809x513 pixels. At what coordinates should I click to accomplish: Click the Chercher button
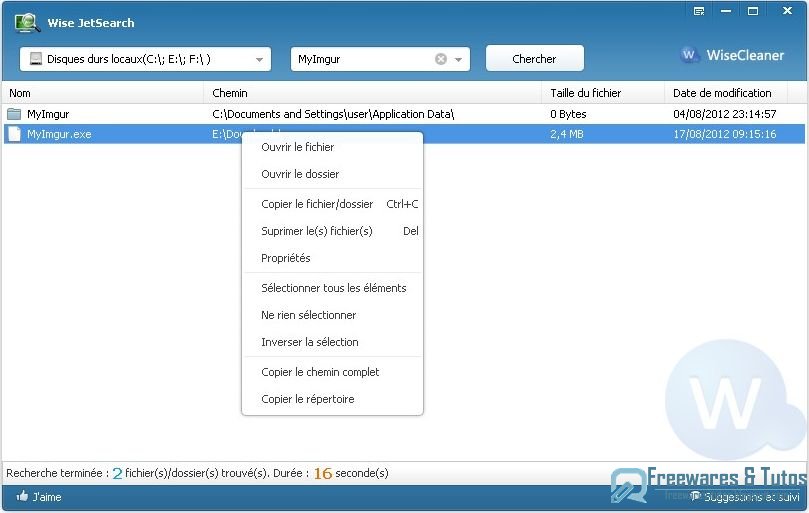535,58
